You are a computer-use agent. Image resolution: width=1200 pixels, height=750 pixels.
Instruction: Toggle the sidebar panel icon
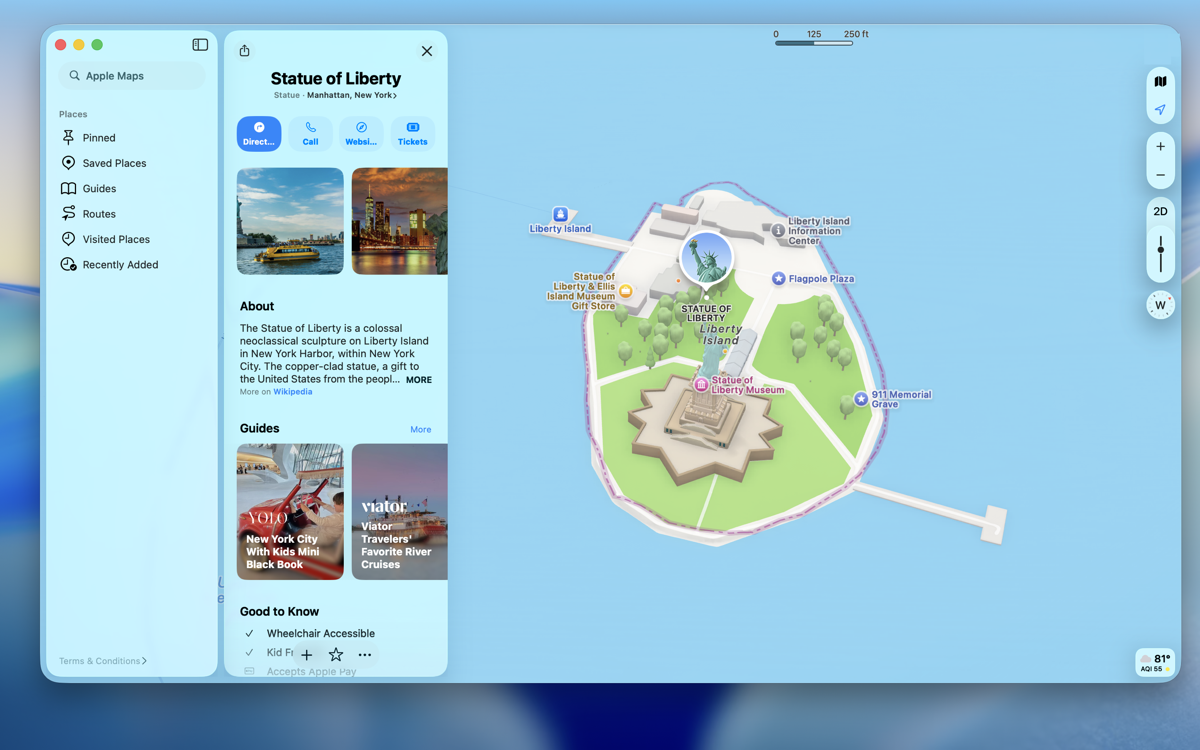(x=200, y=45)
